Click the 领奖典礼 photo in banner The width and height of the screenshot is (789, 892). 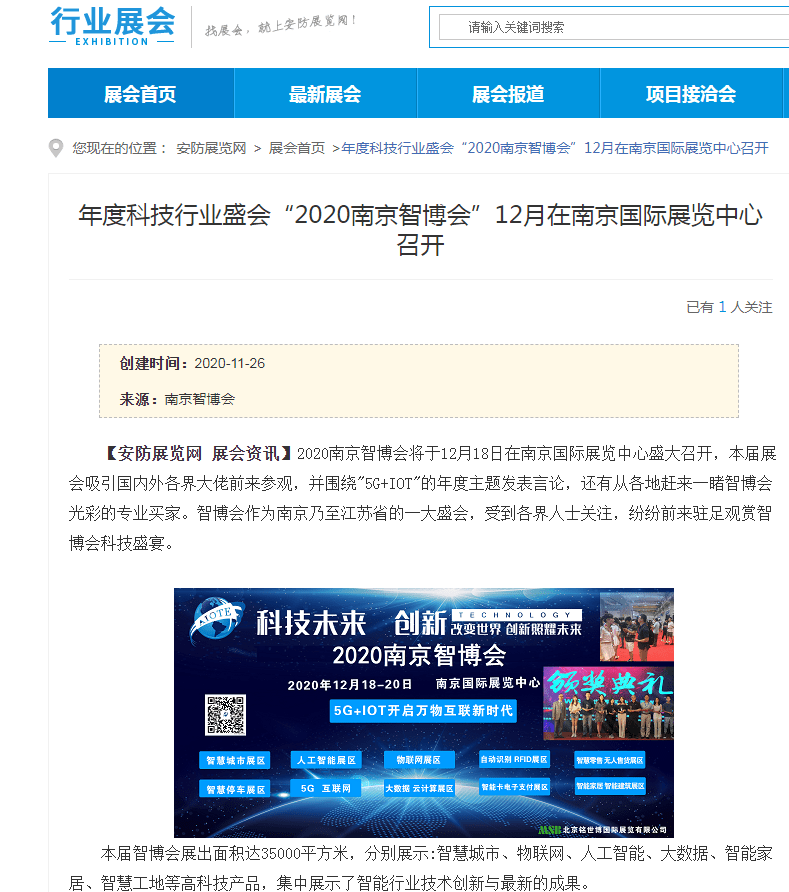click(609, 703)
